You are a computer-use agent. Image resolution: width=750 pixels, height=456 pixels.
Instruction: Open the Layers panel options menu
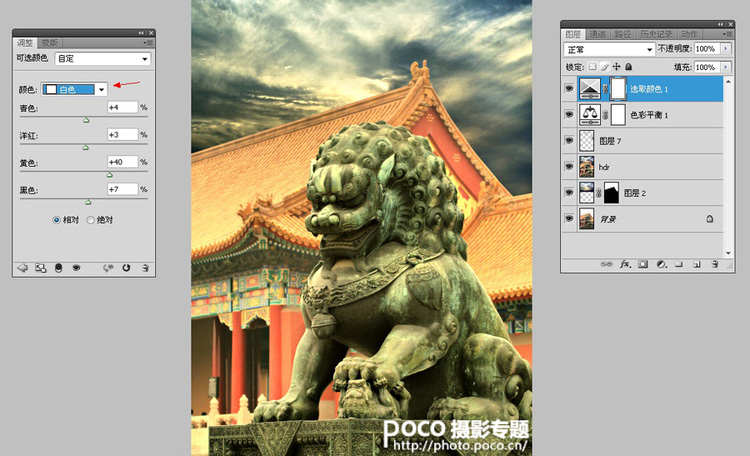point(727,34)
